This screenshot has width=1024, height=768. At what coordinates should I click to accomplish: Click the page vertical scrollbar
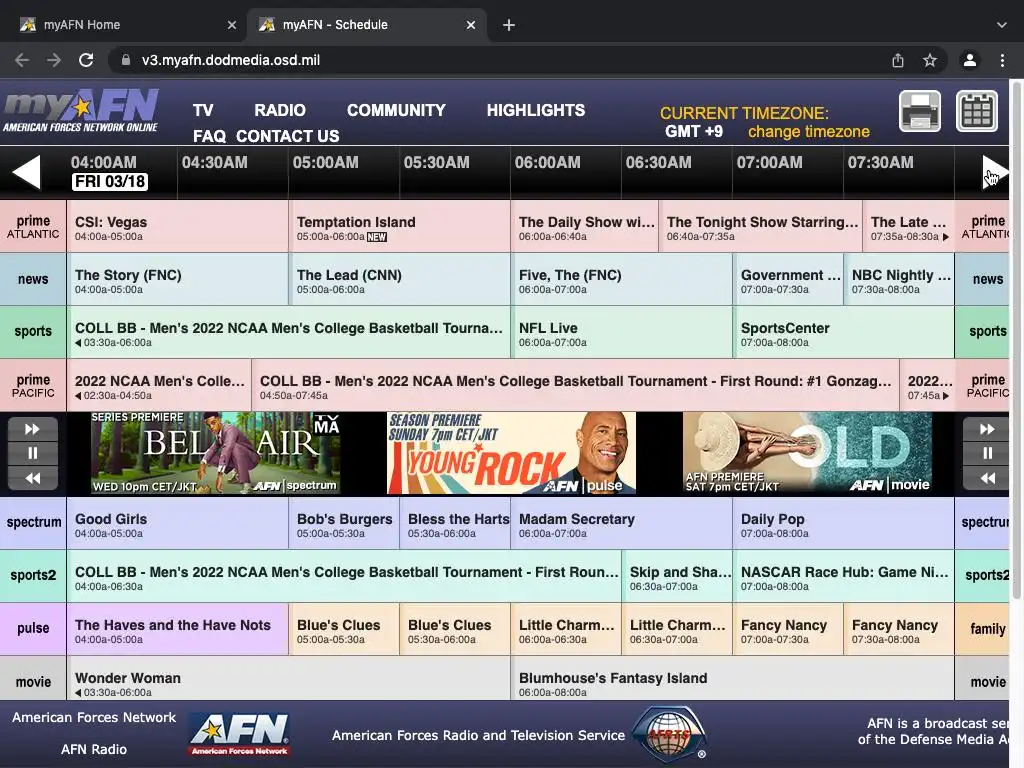pos(1017,340)
